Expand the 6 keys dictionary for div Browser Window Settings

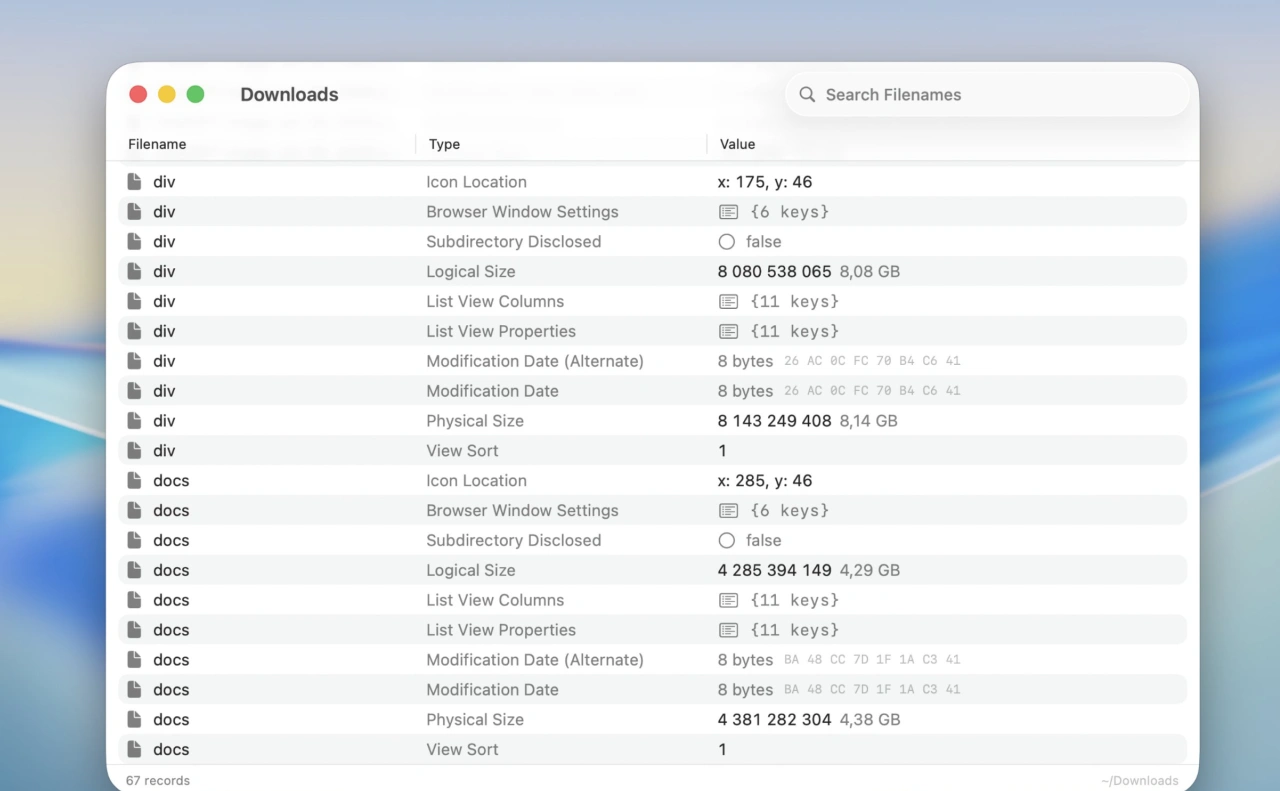pyautogui.click(x=727, y=211)
